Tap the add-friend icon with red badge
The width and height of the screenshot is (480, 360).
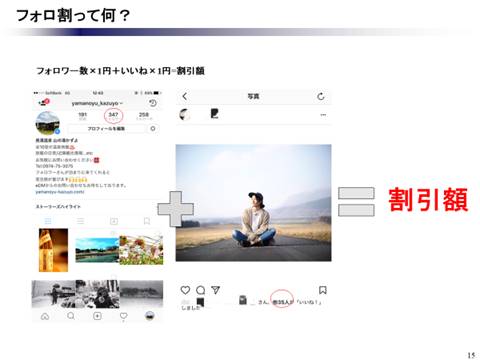click(43, 102)
